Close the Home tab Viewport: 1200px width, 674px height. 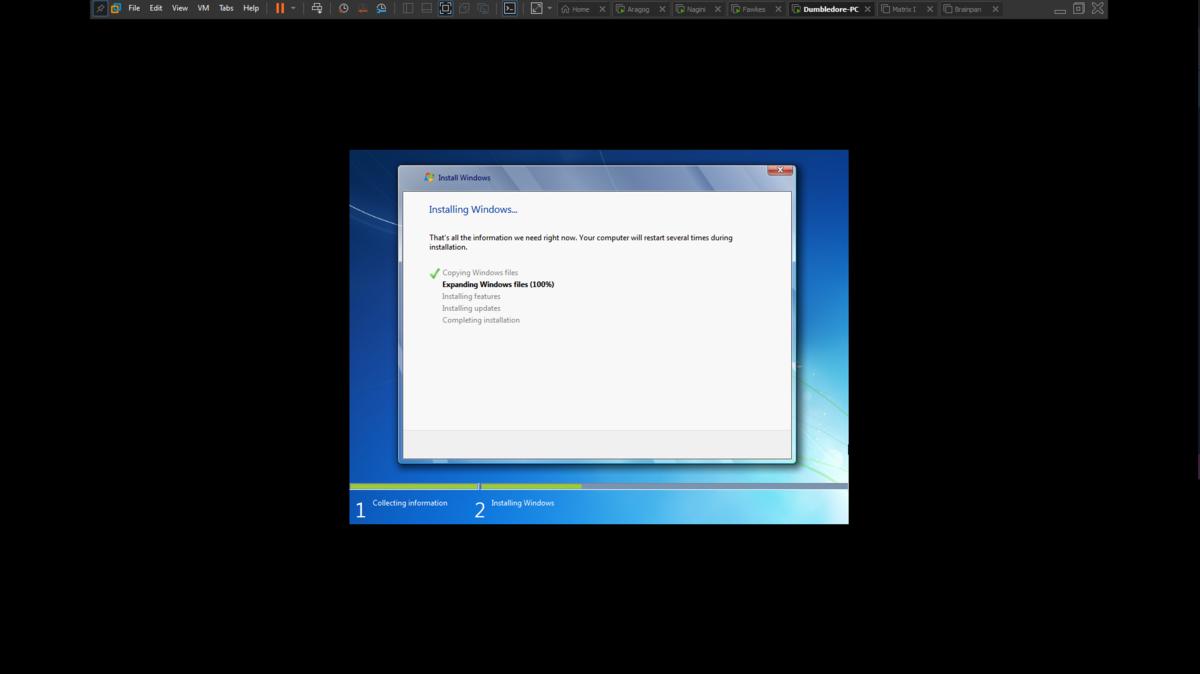602,9
